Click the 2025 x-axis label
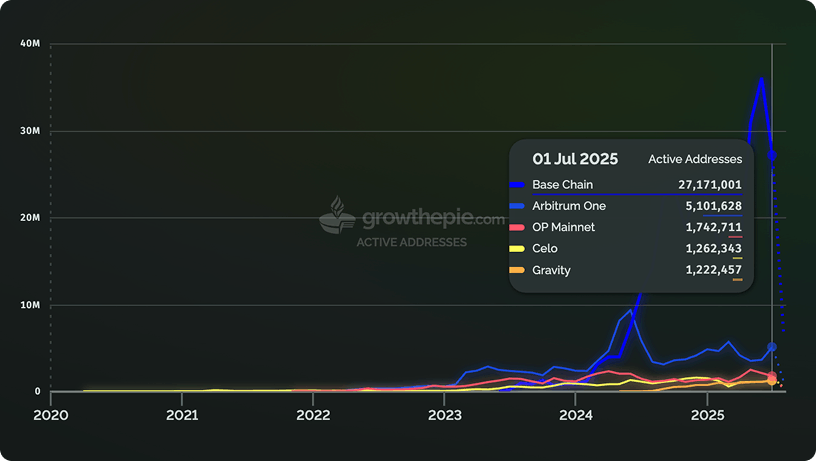This screenshot has height=461, width=816. pos(707,415)
